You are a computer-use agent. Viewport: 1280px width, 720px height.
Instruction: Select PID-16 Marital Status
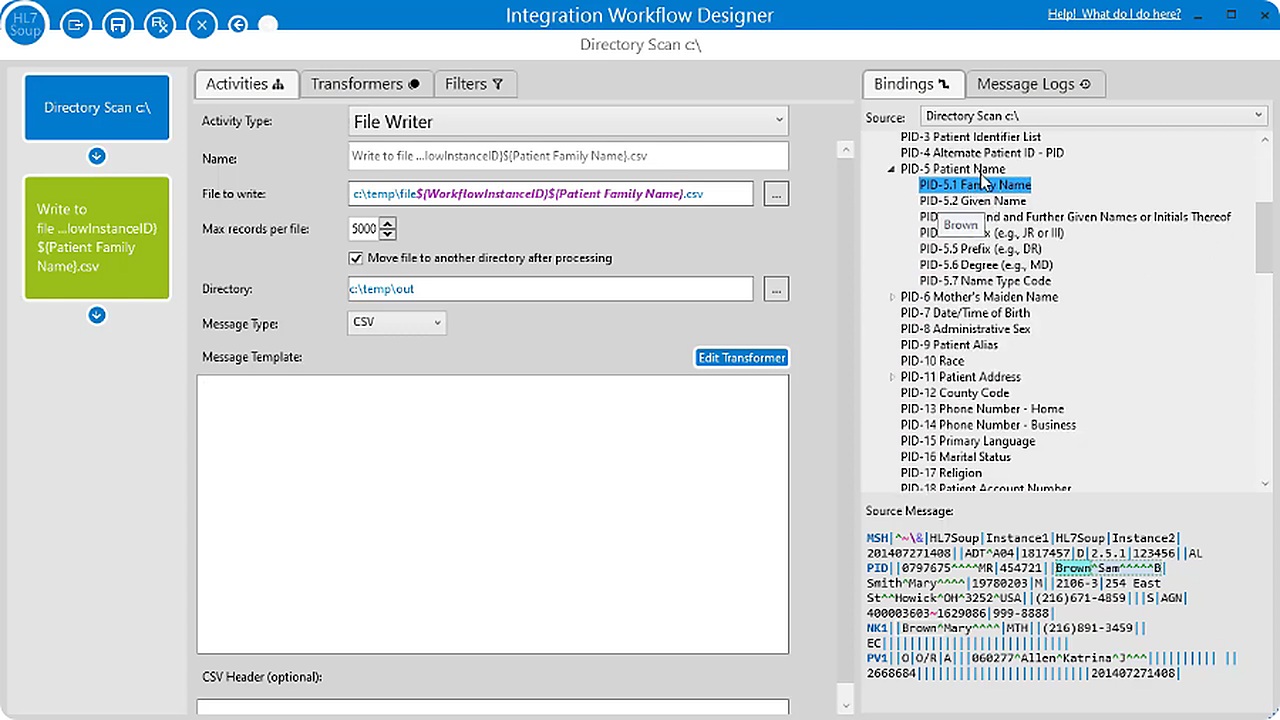click(958, 457)
